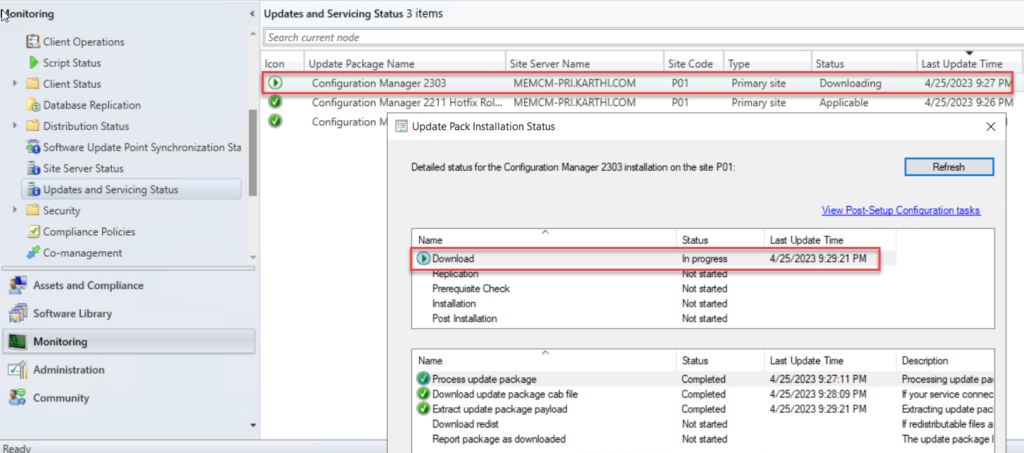The width and height of the screenshot is (1024, 453).
Task: Open the Assets and Compliance workspace
Action: [x=87, y=285]
